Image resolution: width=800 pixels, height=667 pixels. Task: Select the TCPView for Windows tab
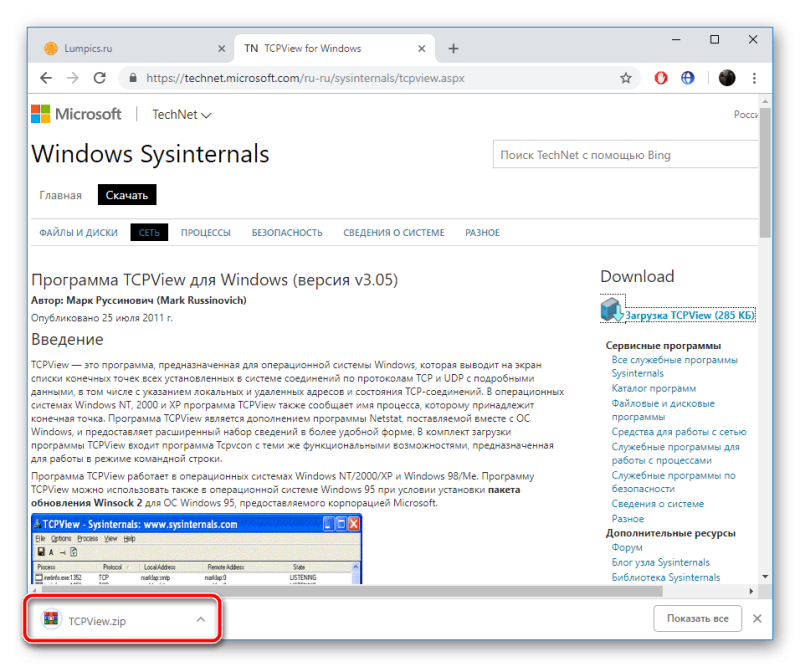(x=335, y=48)
